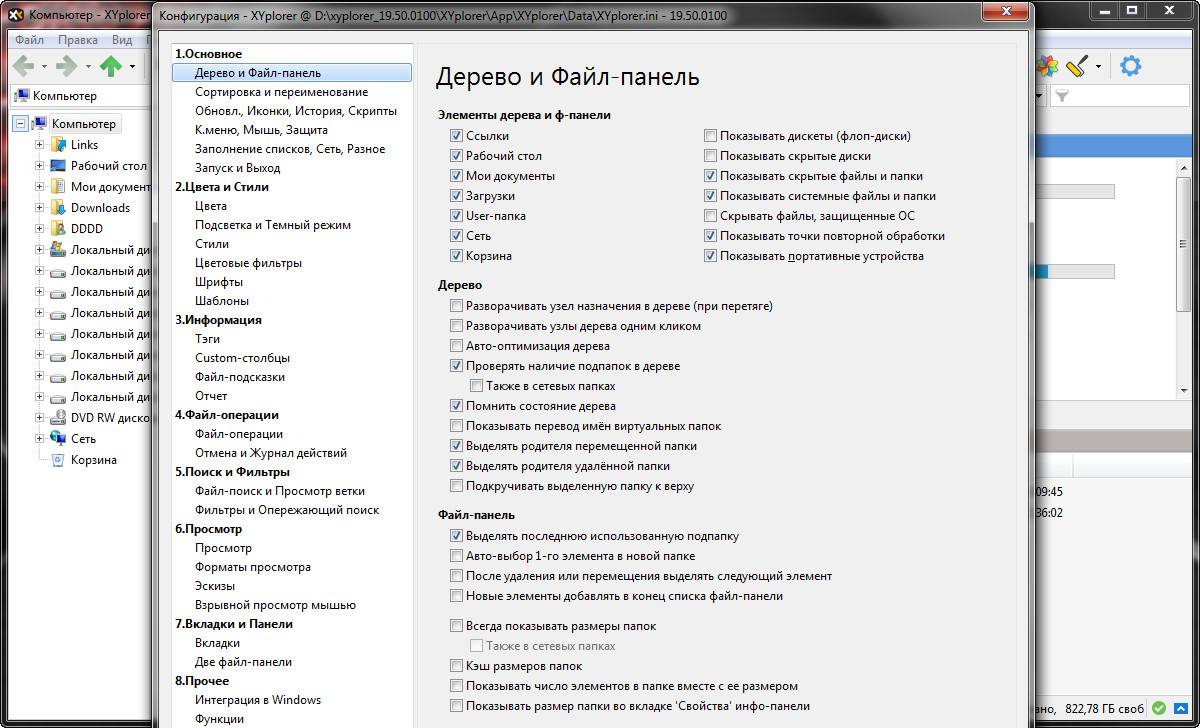Open Custom-столбцы settings page
This screenshot has width=1200, height=728.
tap(242, 358)
